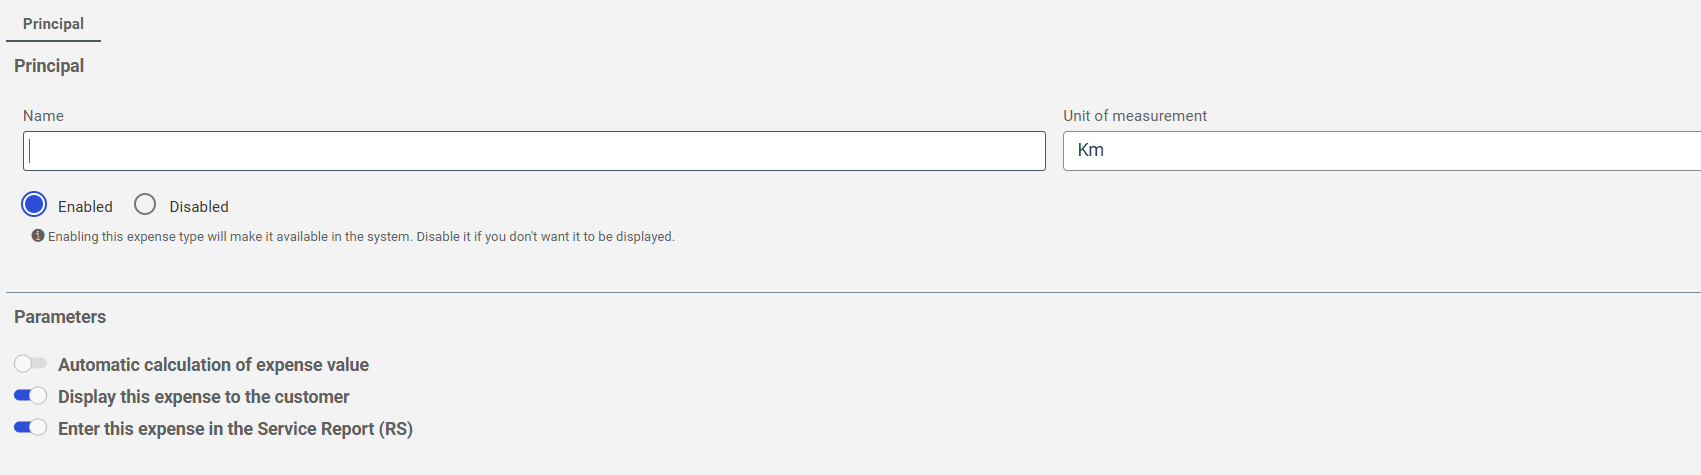Click the Enabled label text
The height and width of the screenshot is (475, 1701).
click(85, 207)
